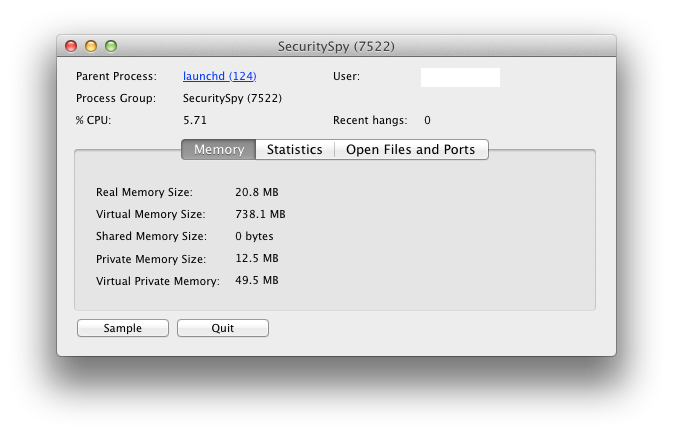The height and width of the screenshot is (435, 673).
Task: Select the Shared Memory Size 0 bytes value
Action: coord(254,236)
